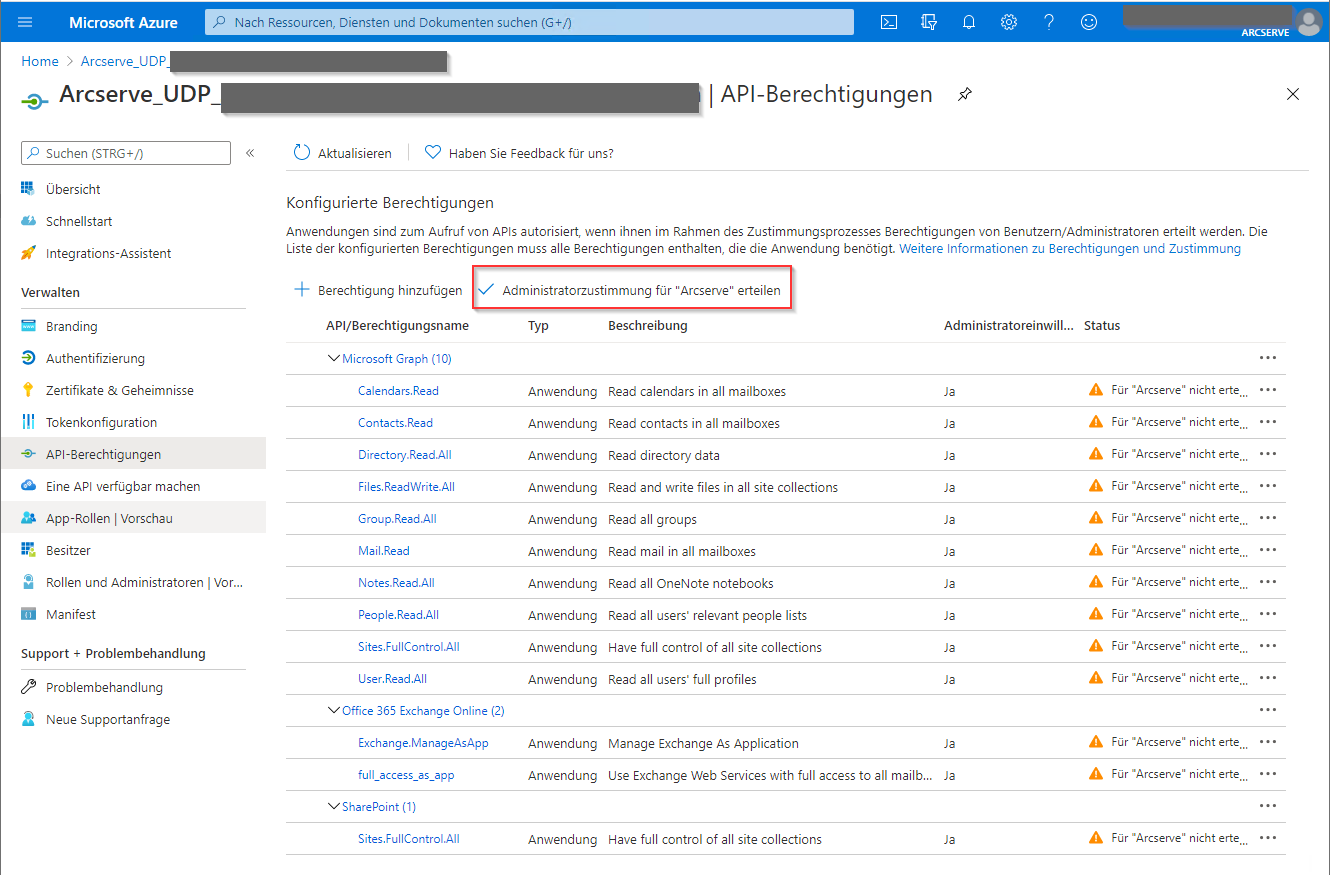Go to Home breadcrumb link
1330x875 pixels.
click(40, 61)
